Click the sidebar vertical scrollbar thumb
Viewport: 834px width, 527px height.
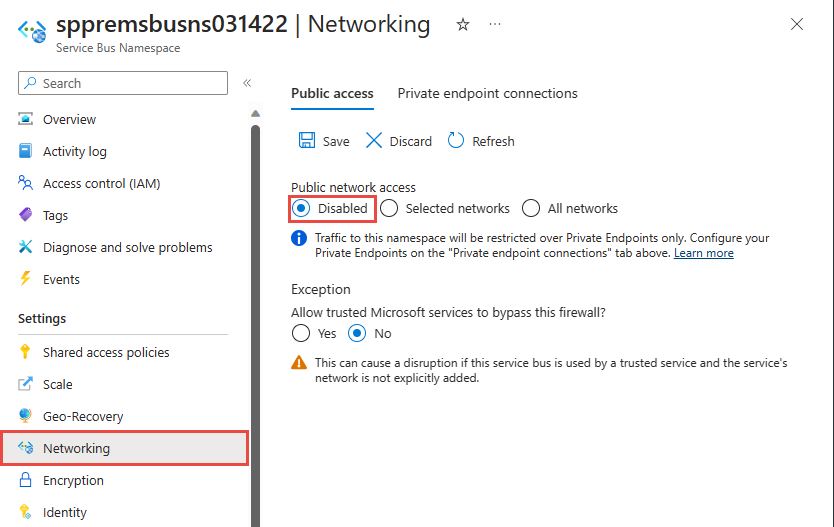[255, 324]
